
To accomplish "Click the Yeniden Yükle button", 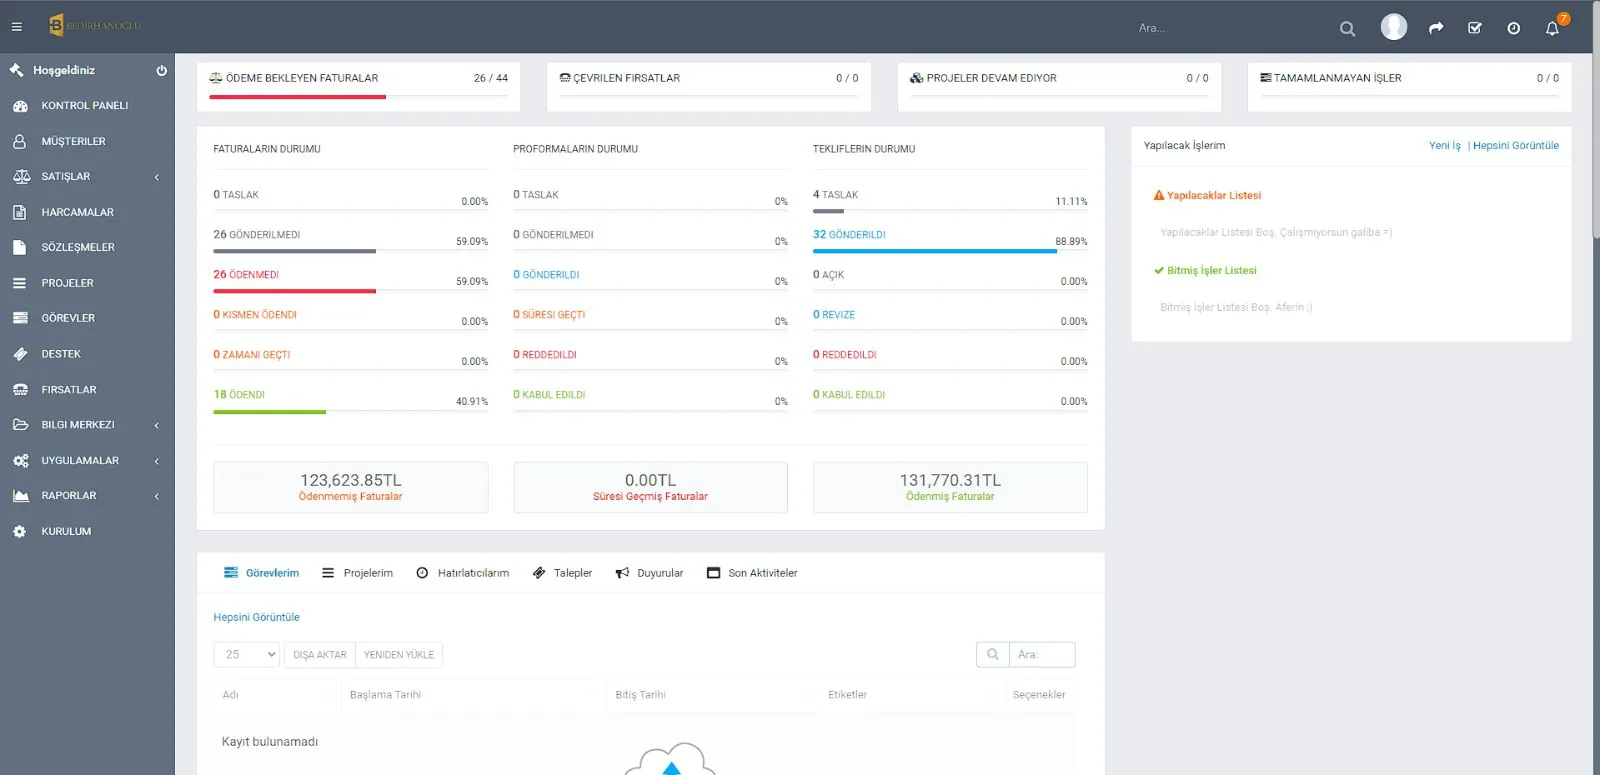I will tap(398, 655).
